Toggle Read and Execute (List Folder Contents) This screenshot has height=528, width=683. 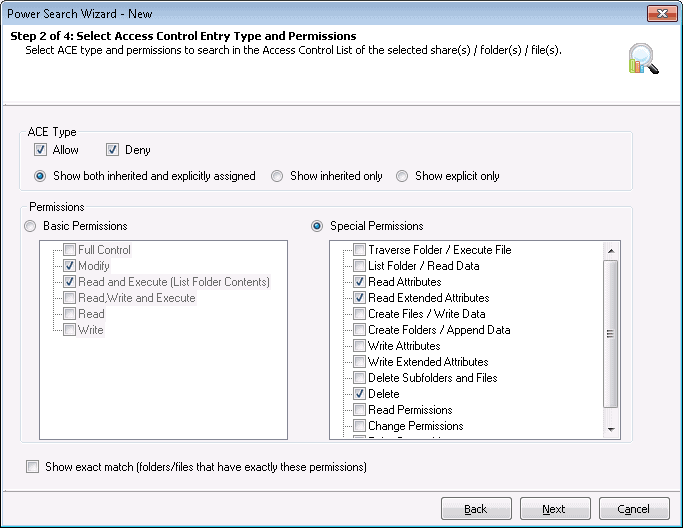tap(69, 282)
